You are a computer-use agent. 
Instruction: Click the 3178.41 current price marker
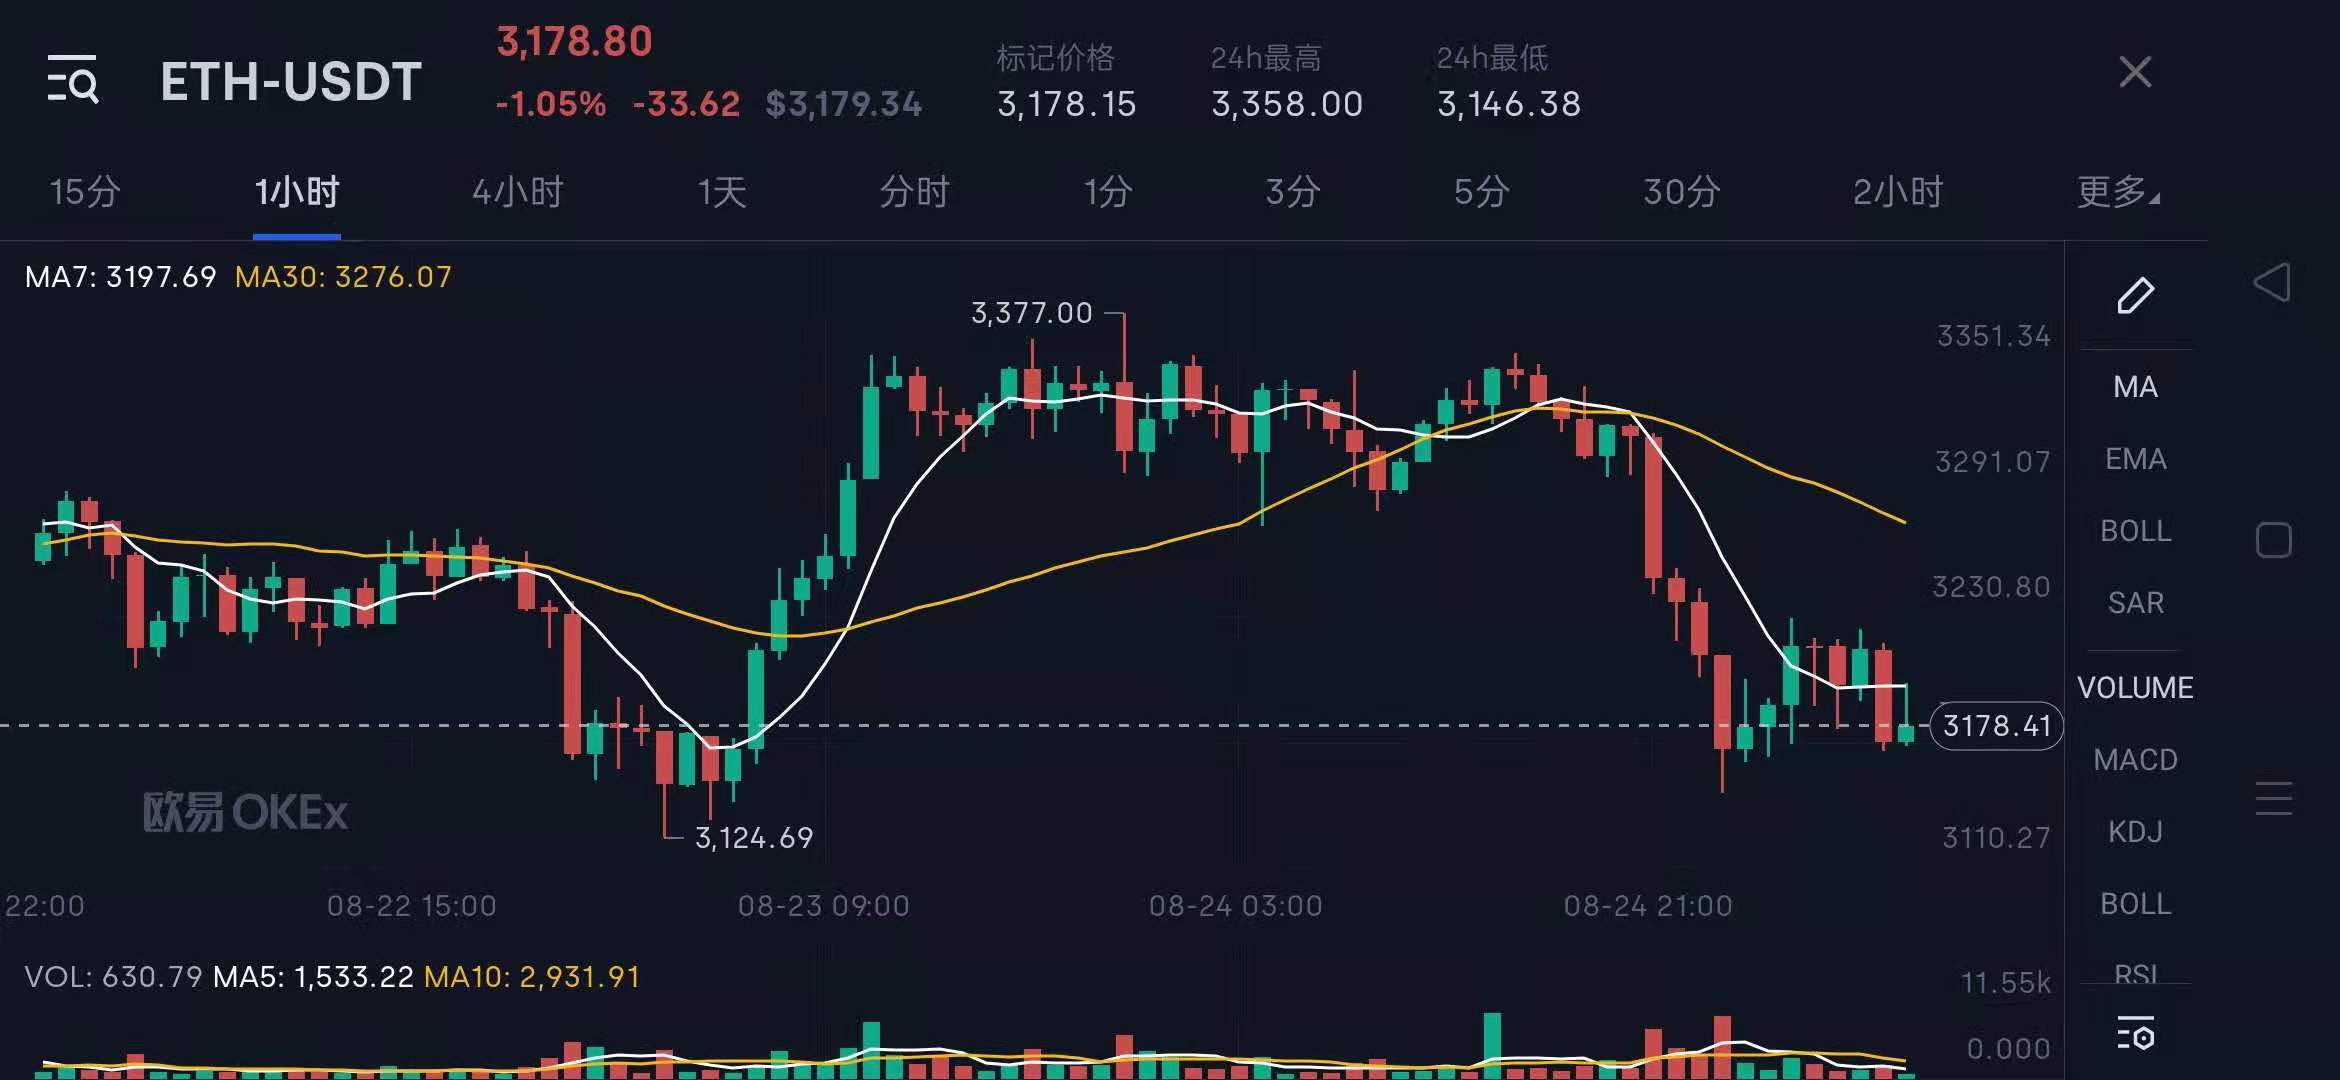tap(1996, 726)
